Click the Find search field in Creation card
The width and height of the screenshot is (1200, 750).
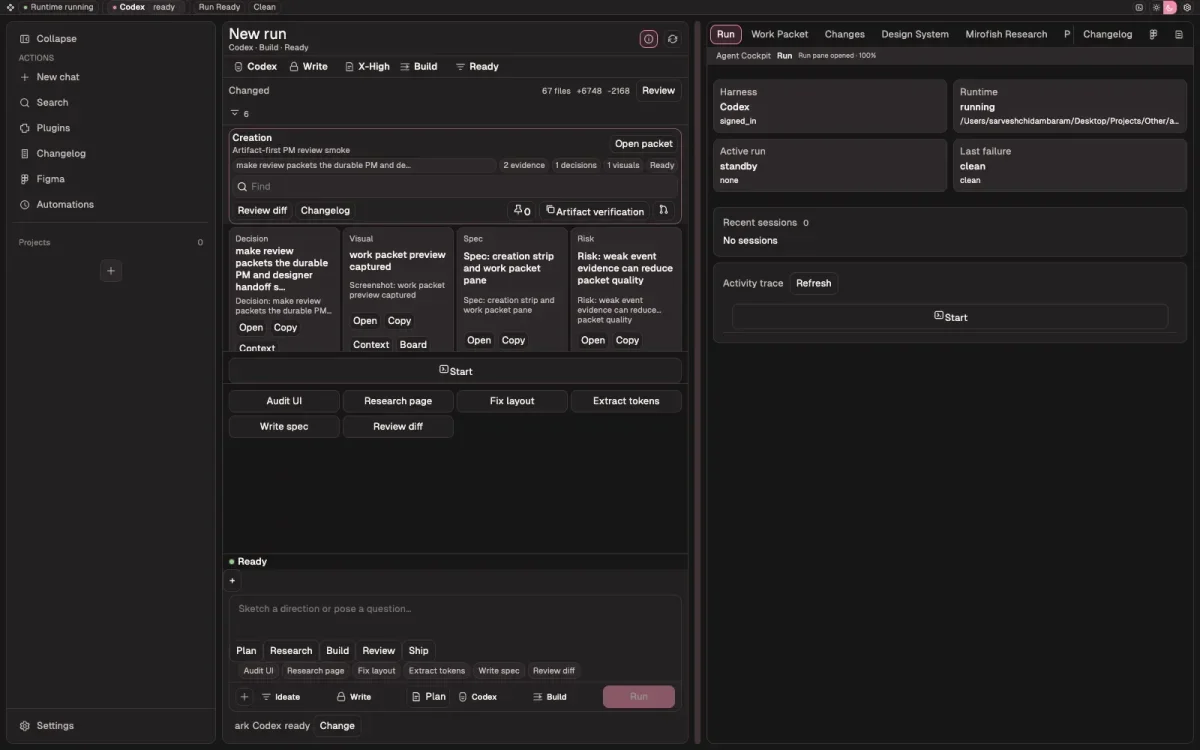click(455, 187)
